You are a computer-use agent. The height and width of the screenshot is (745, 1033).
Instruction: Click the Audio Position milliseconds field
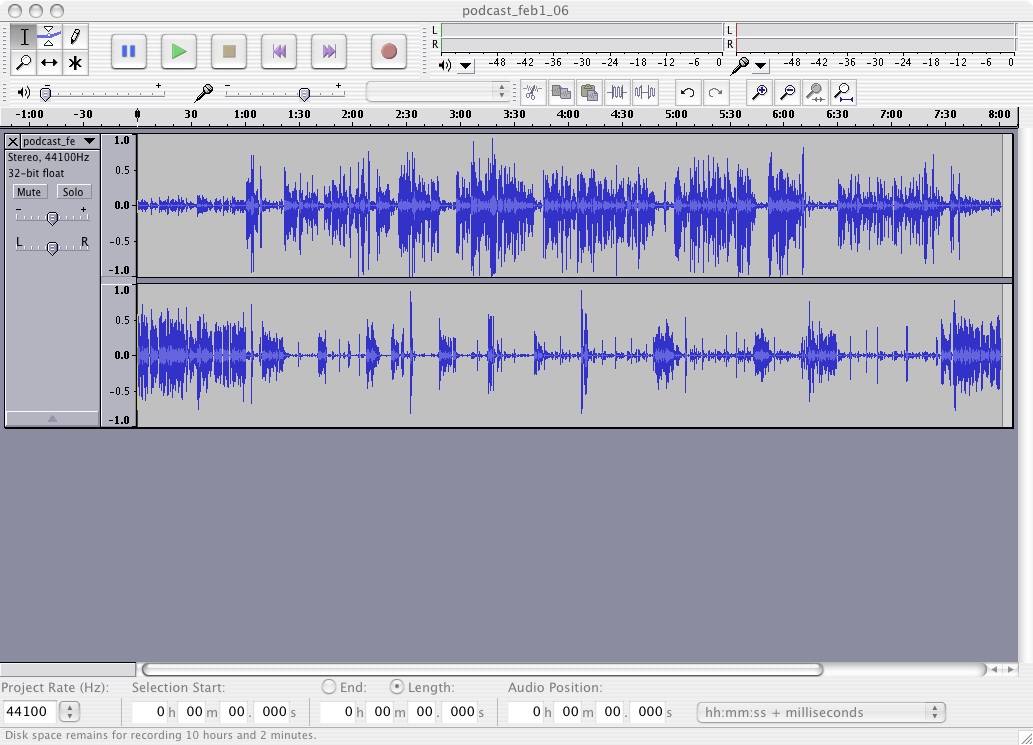650,711
